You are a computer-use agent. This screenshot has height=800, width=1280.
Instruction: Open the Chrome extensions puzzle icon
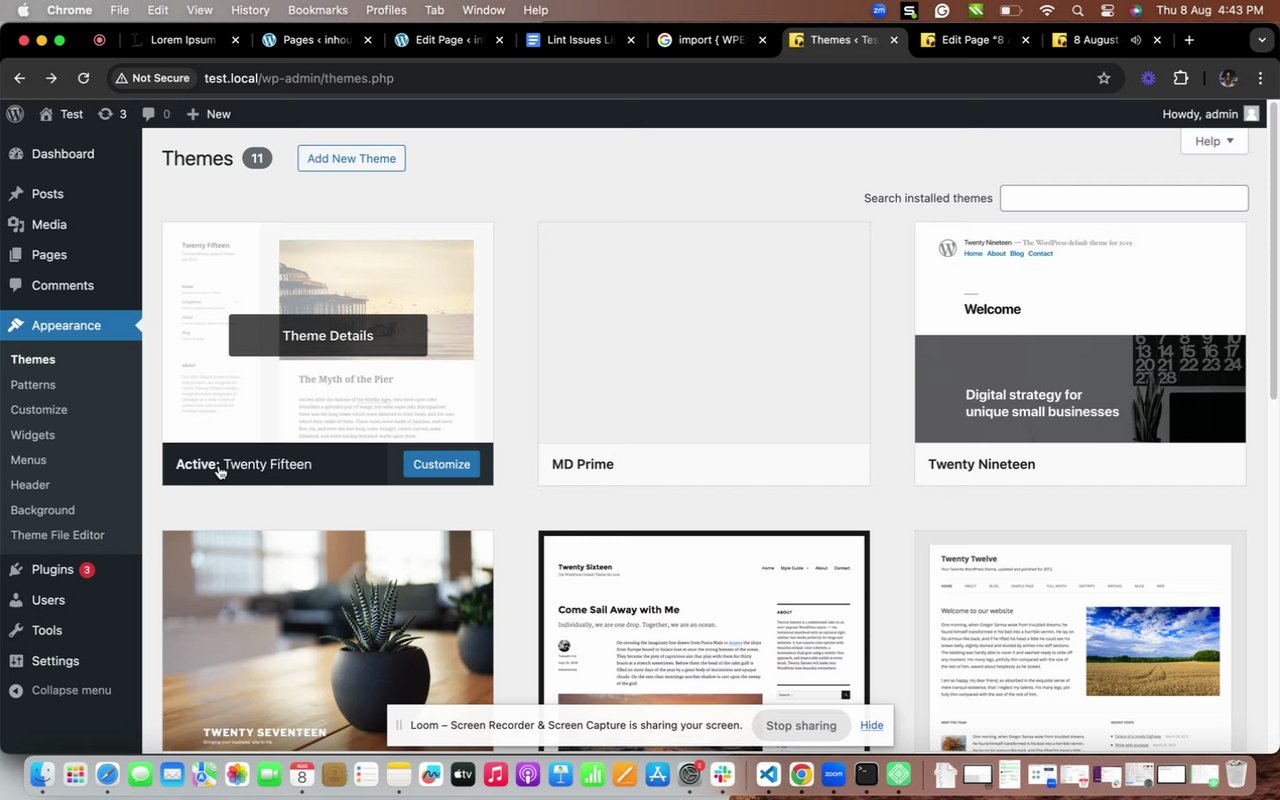(1181, 78)
